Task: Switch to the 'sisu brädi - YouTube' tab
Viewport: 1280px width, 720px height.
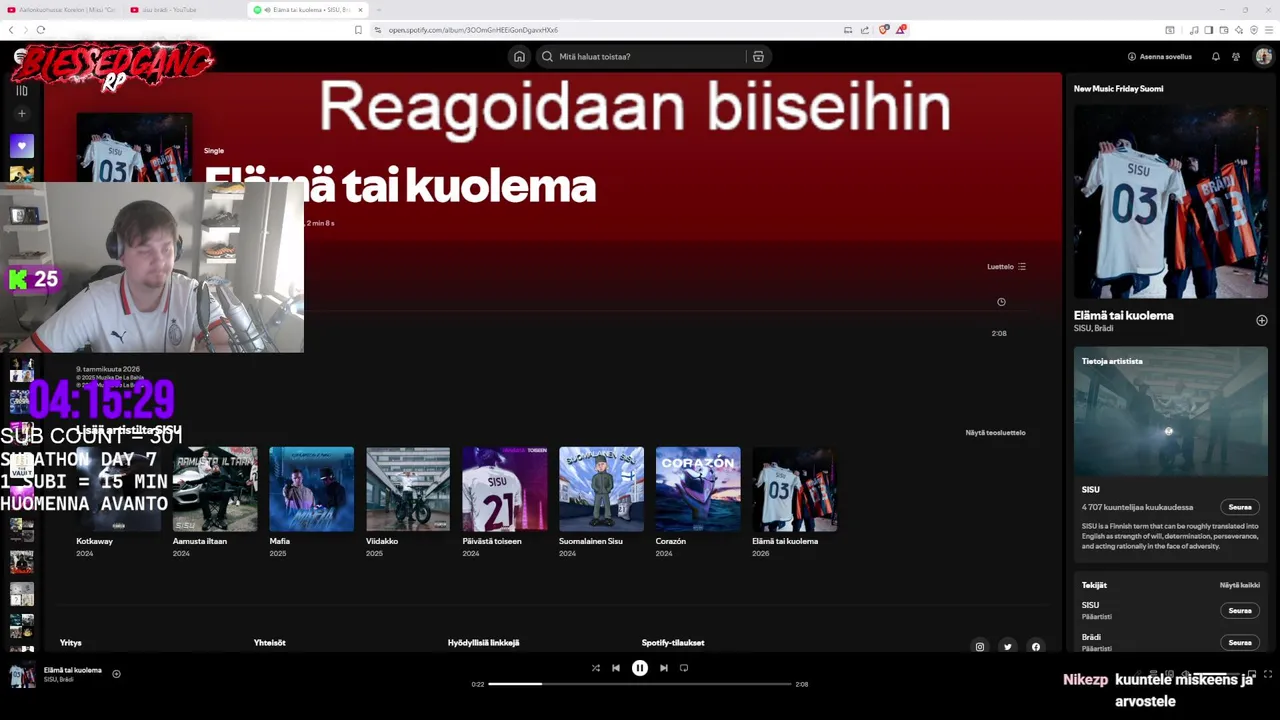Action: pos(184,10)
